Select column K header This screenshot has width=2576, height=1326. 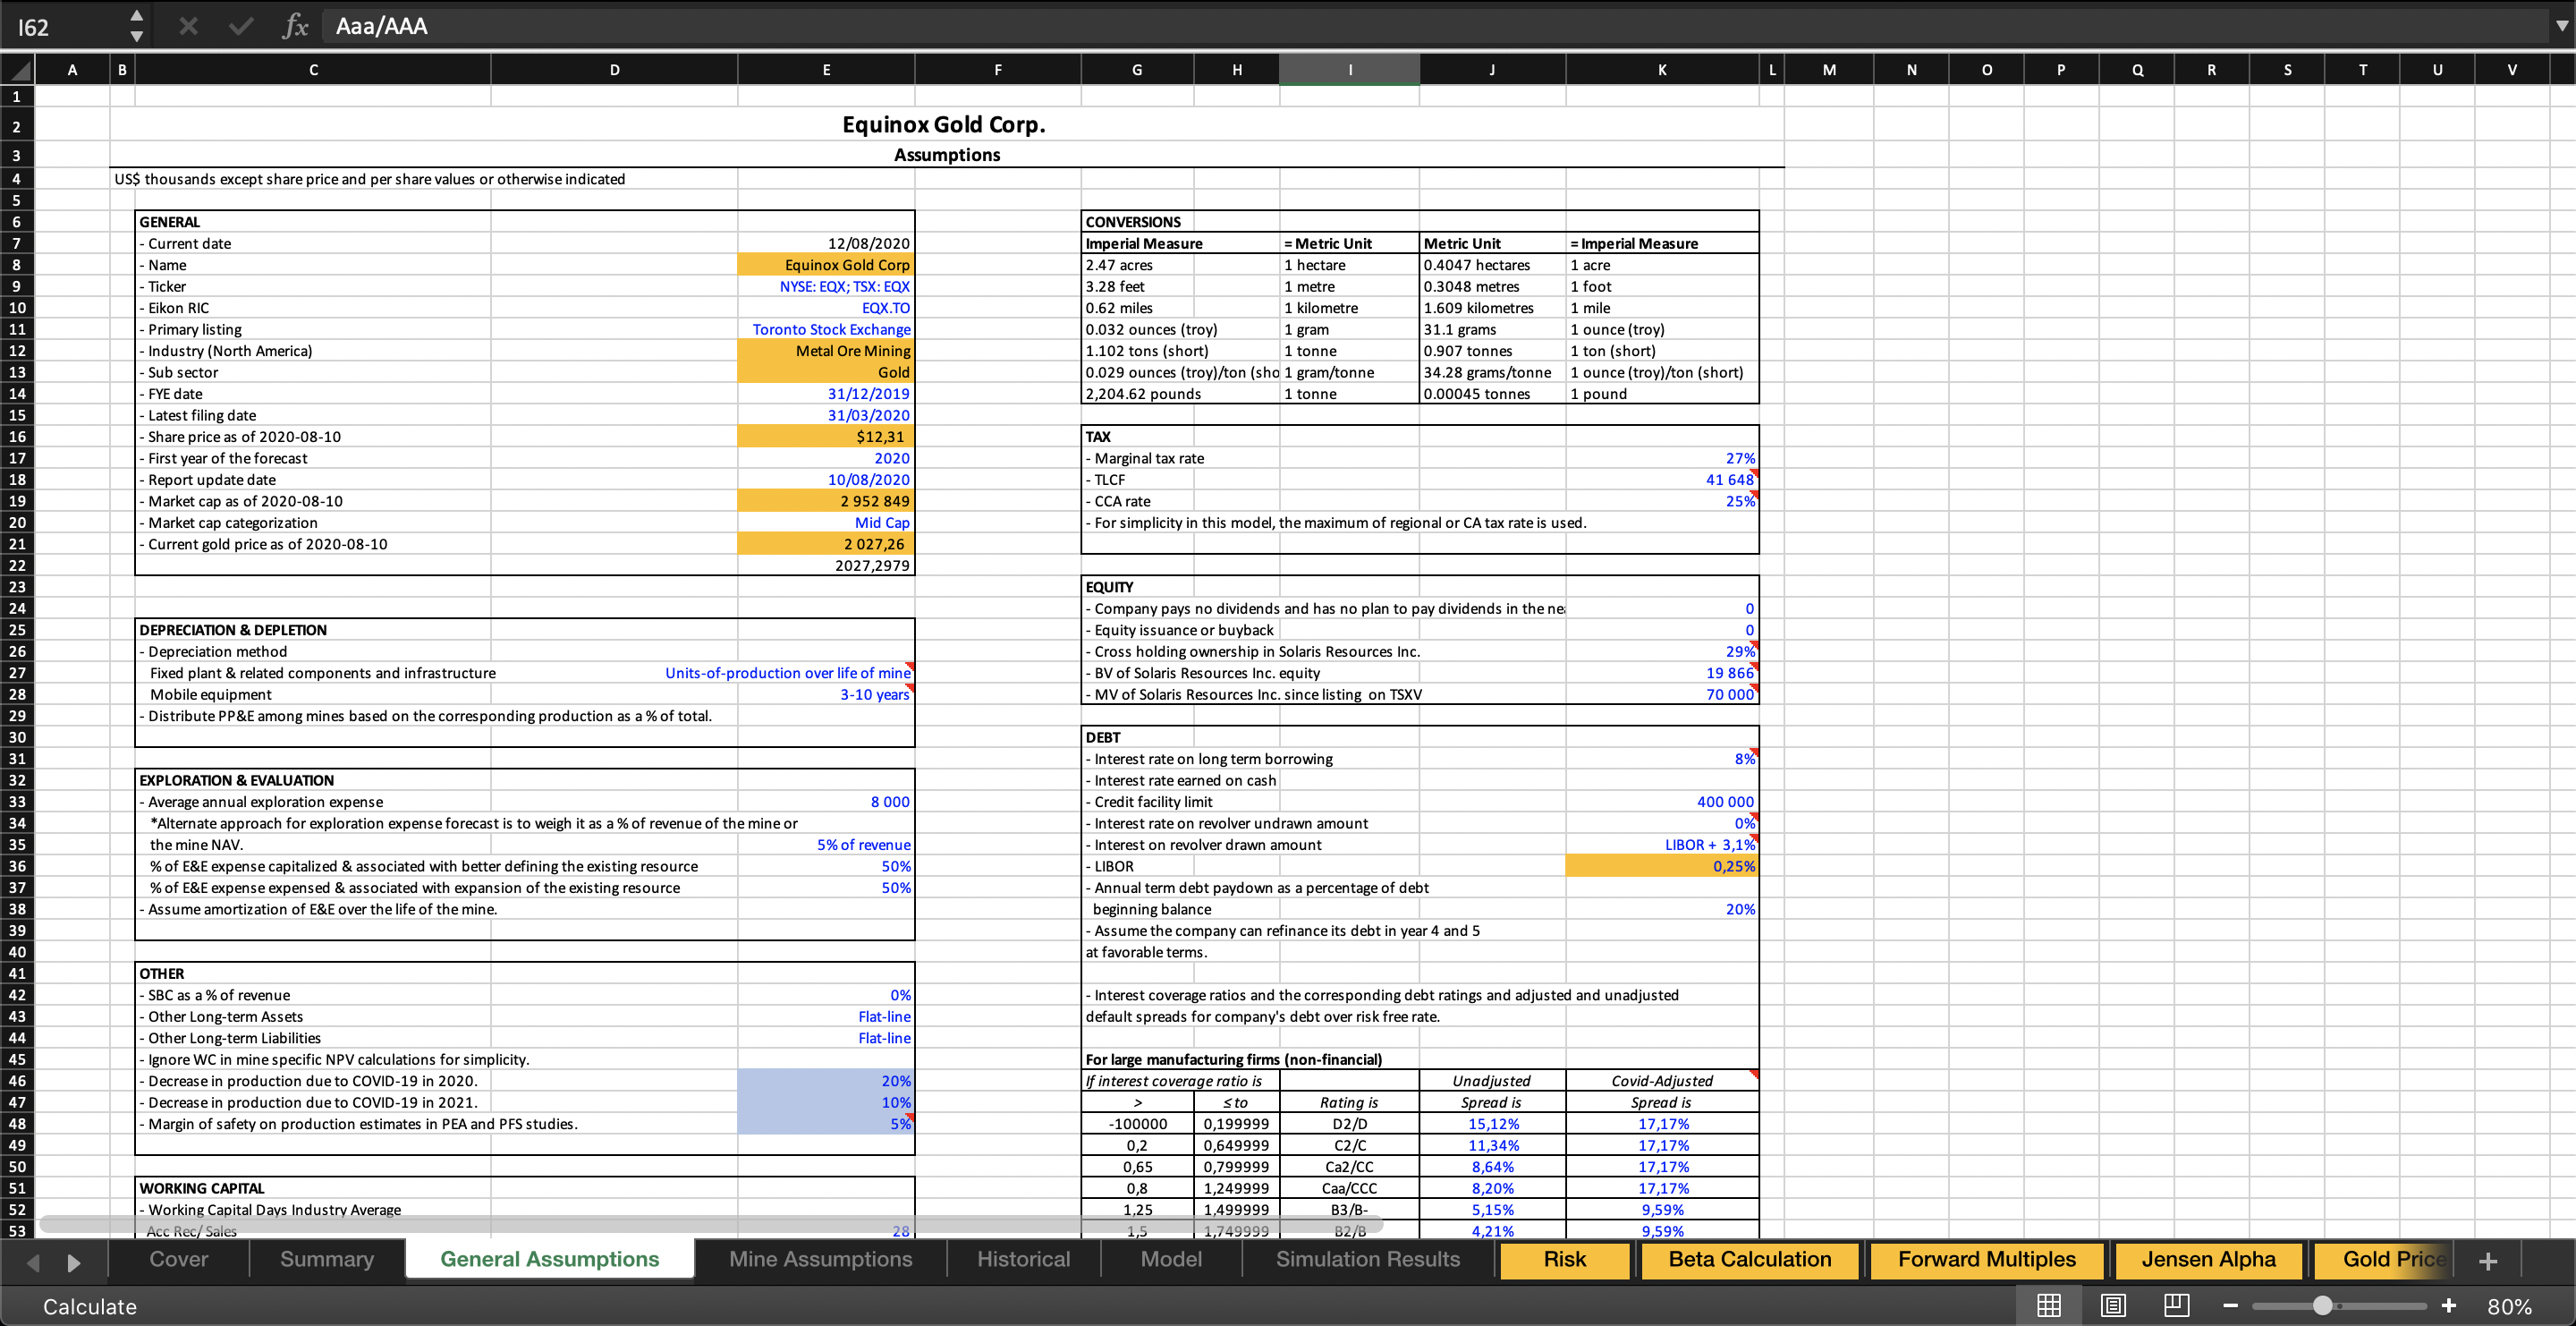coord(1662,69)
